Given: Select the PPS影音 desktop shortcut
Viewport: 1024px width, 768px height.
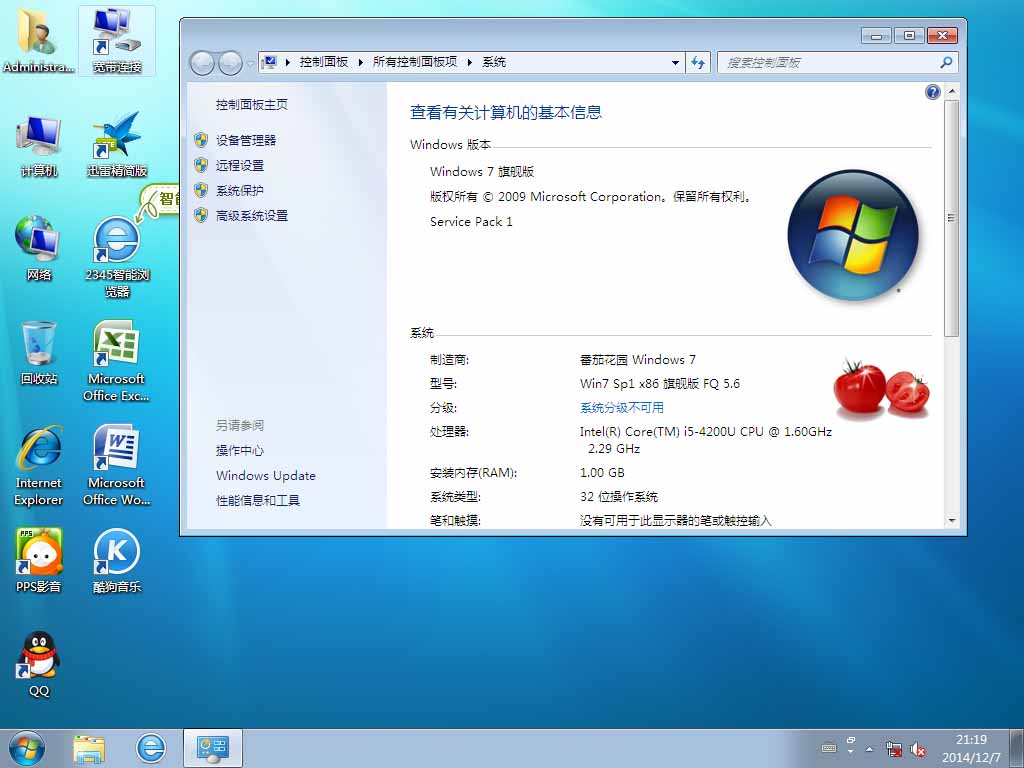Looking at the screenshot, I should 39,561.
